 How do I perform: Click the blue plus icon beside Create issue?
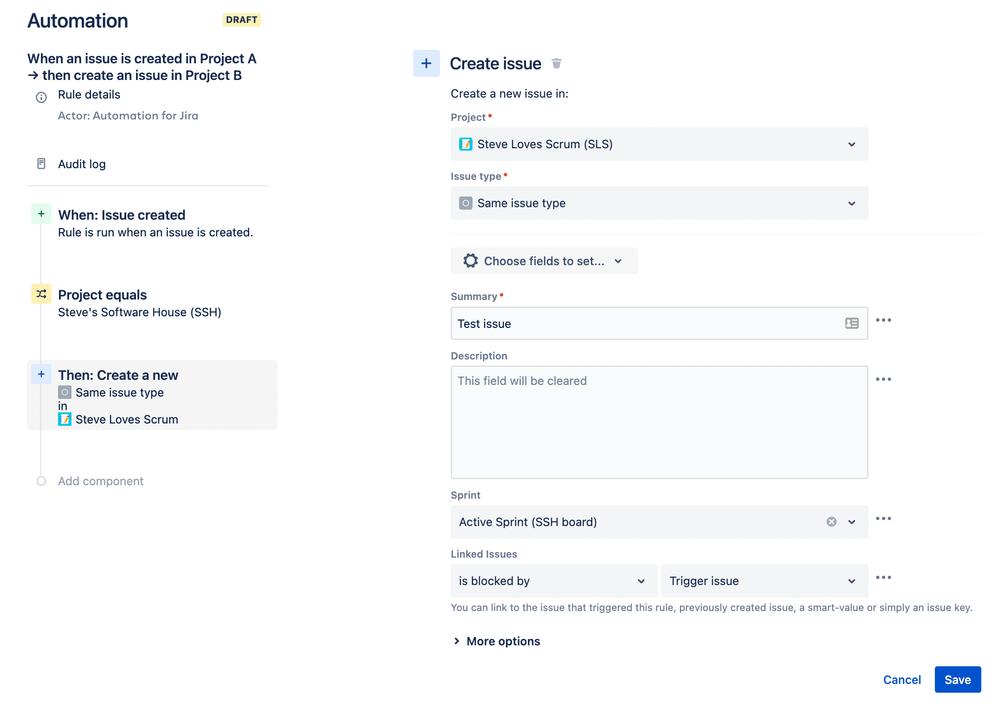426,64
